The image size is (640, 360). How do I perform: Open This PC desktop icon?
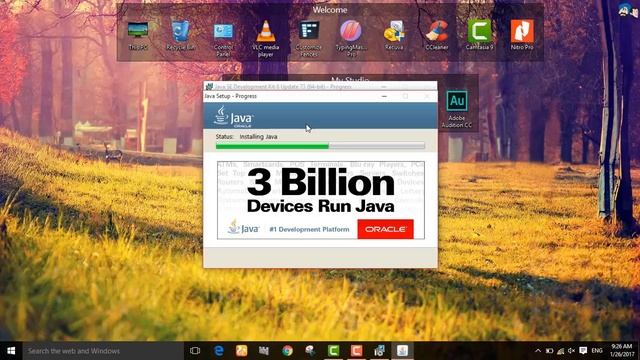pos(138,36)
